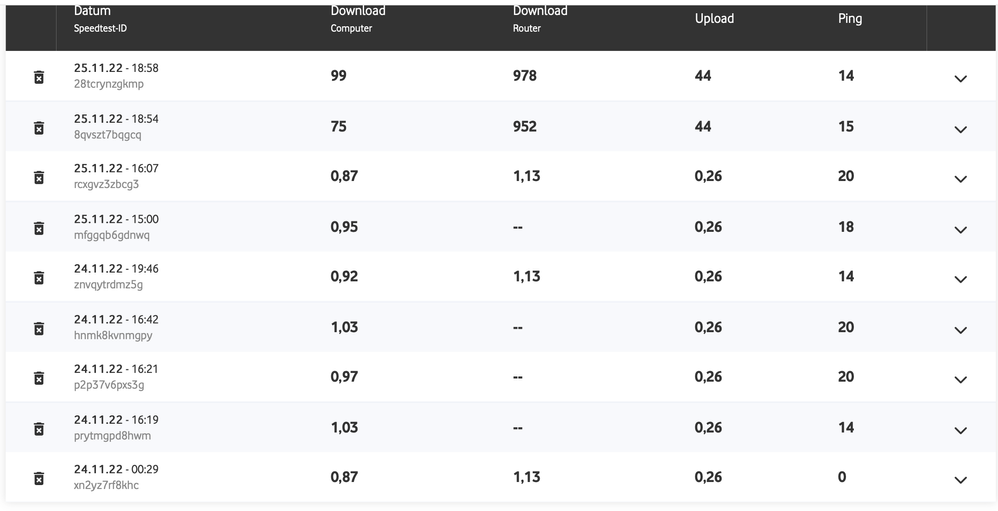998x511 pixels.
Task: Expand the xn2yz7rf8khc speedtest row
Action: [960, 480]
